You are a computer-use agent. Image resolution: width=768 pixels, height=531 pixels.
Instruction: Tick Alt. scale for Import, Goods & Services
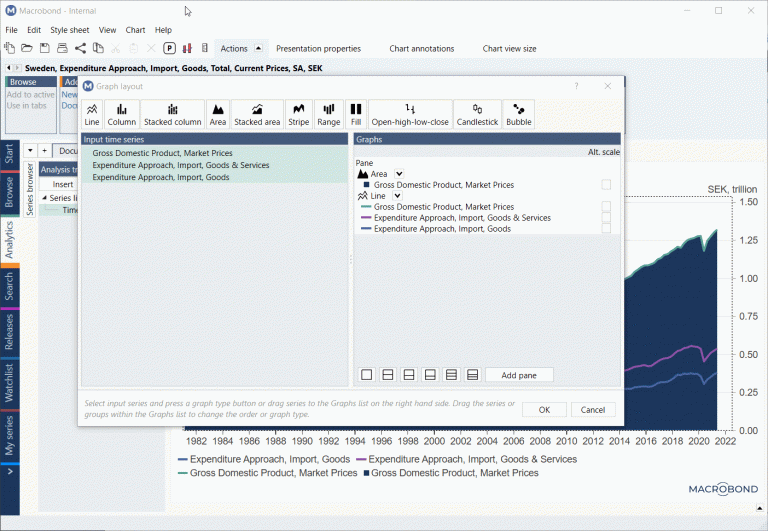pyautogui.click(x=606, y=217)
